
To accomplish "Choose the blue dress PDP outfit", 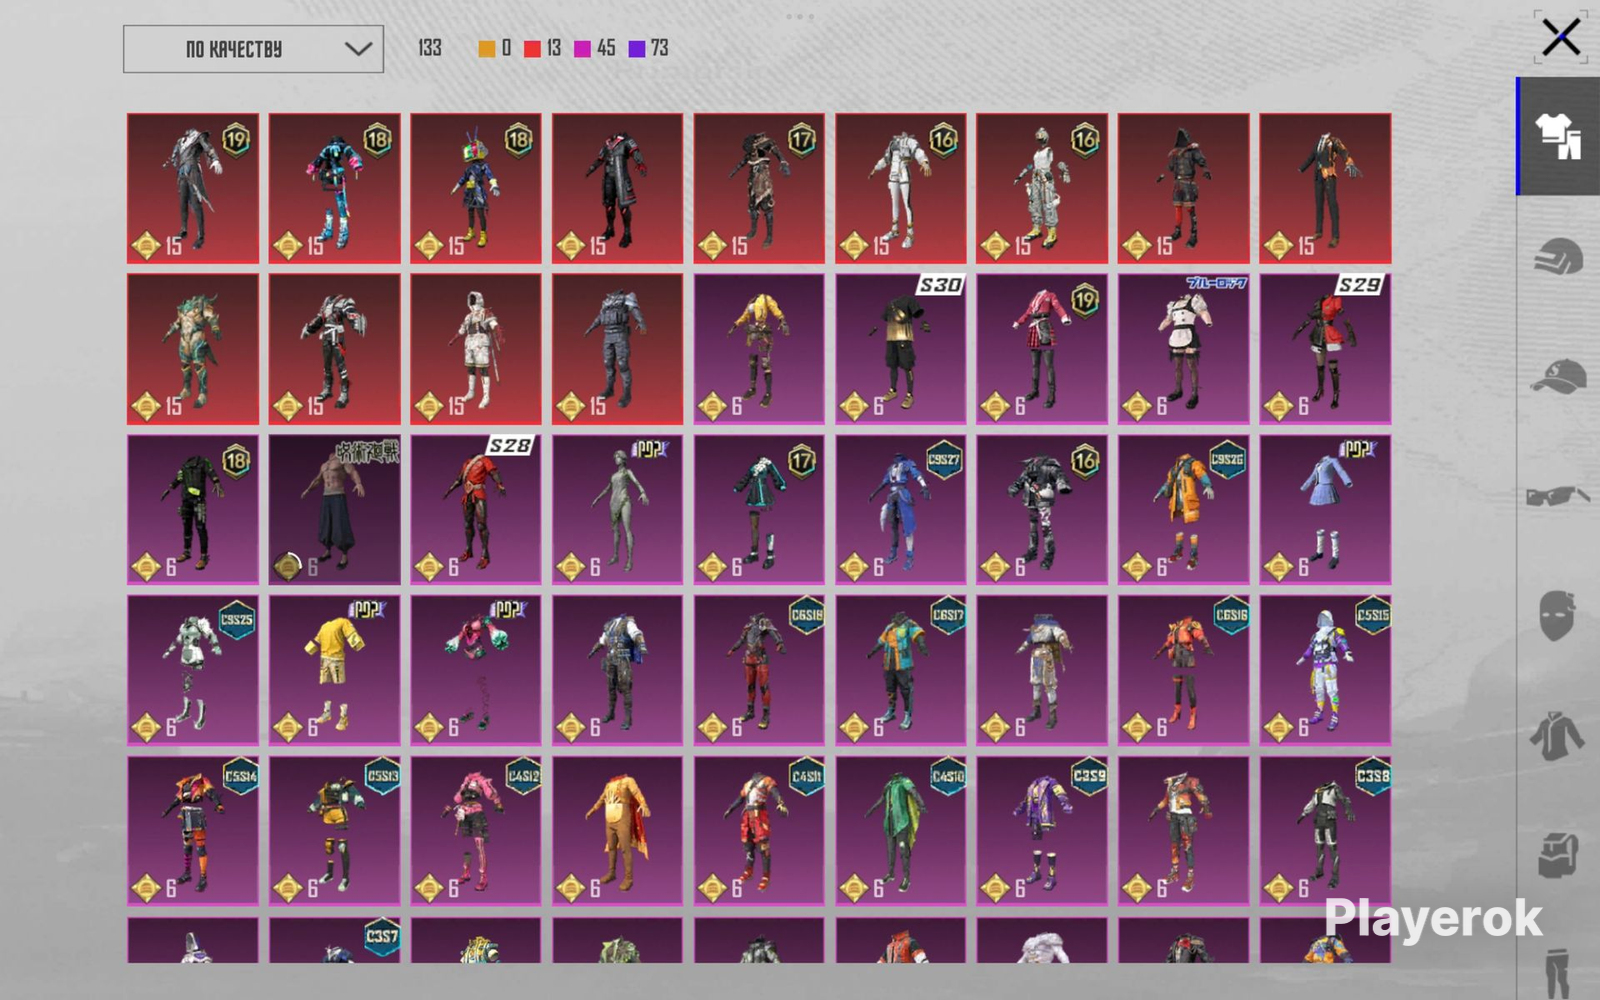I will [1325, 510].
